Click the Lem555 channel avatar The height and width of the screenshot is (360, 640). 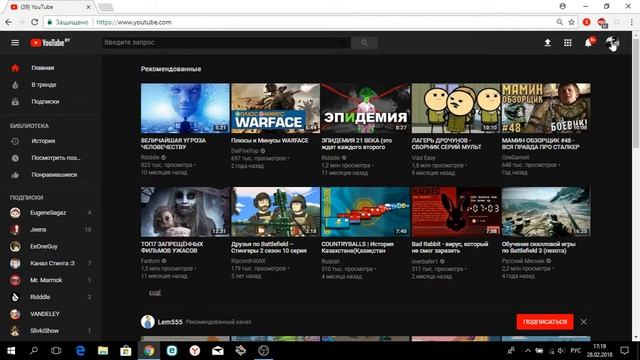point(148,322)
